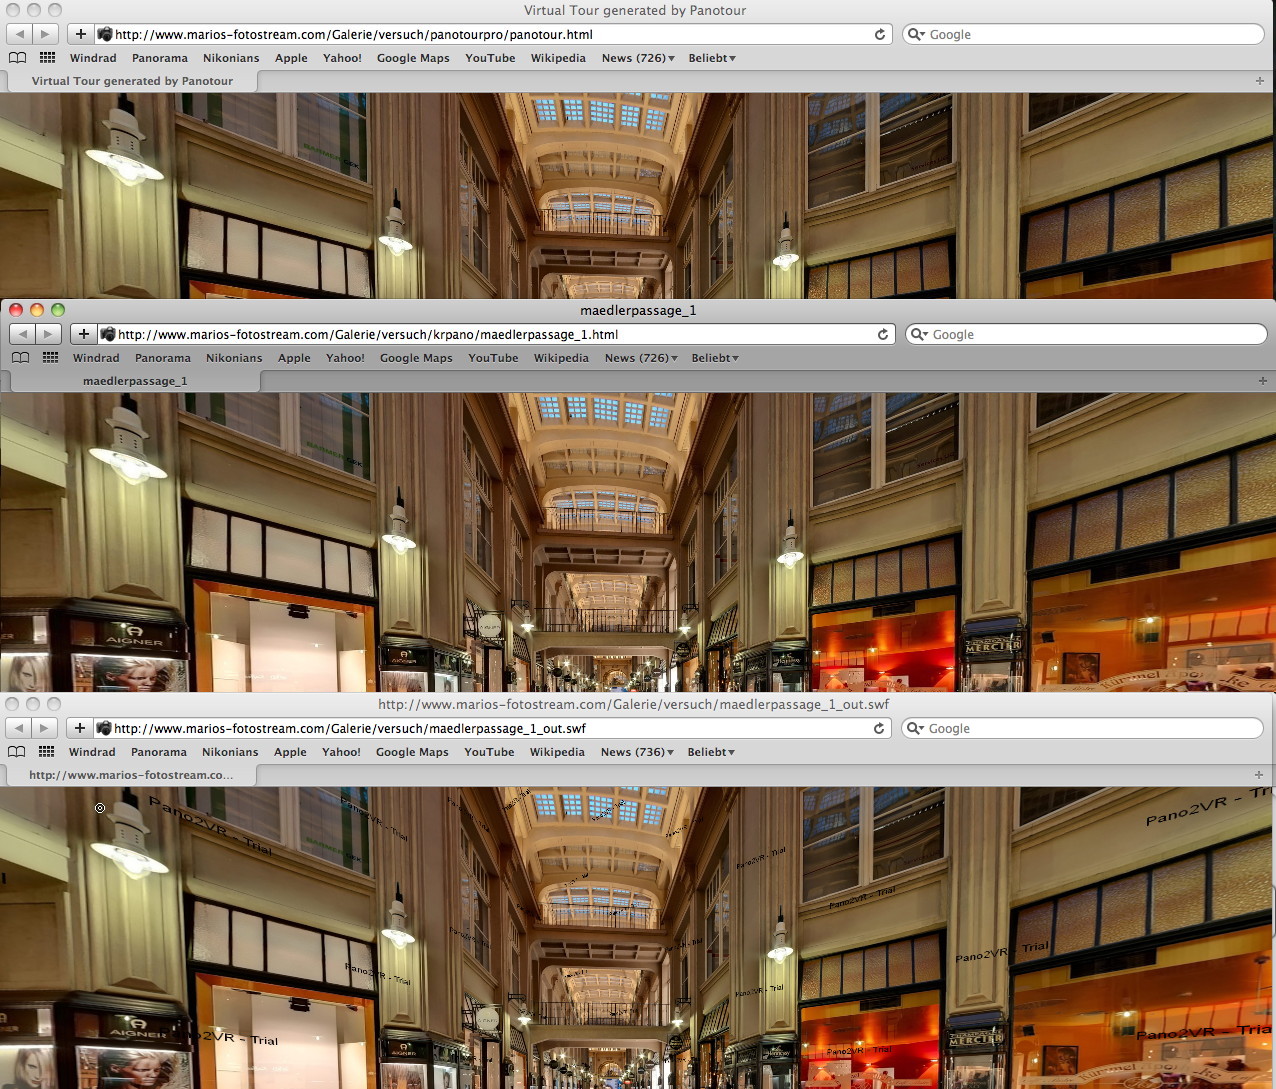Open new tab in the maedlerpassage_1 window

pos(1262,381)
